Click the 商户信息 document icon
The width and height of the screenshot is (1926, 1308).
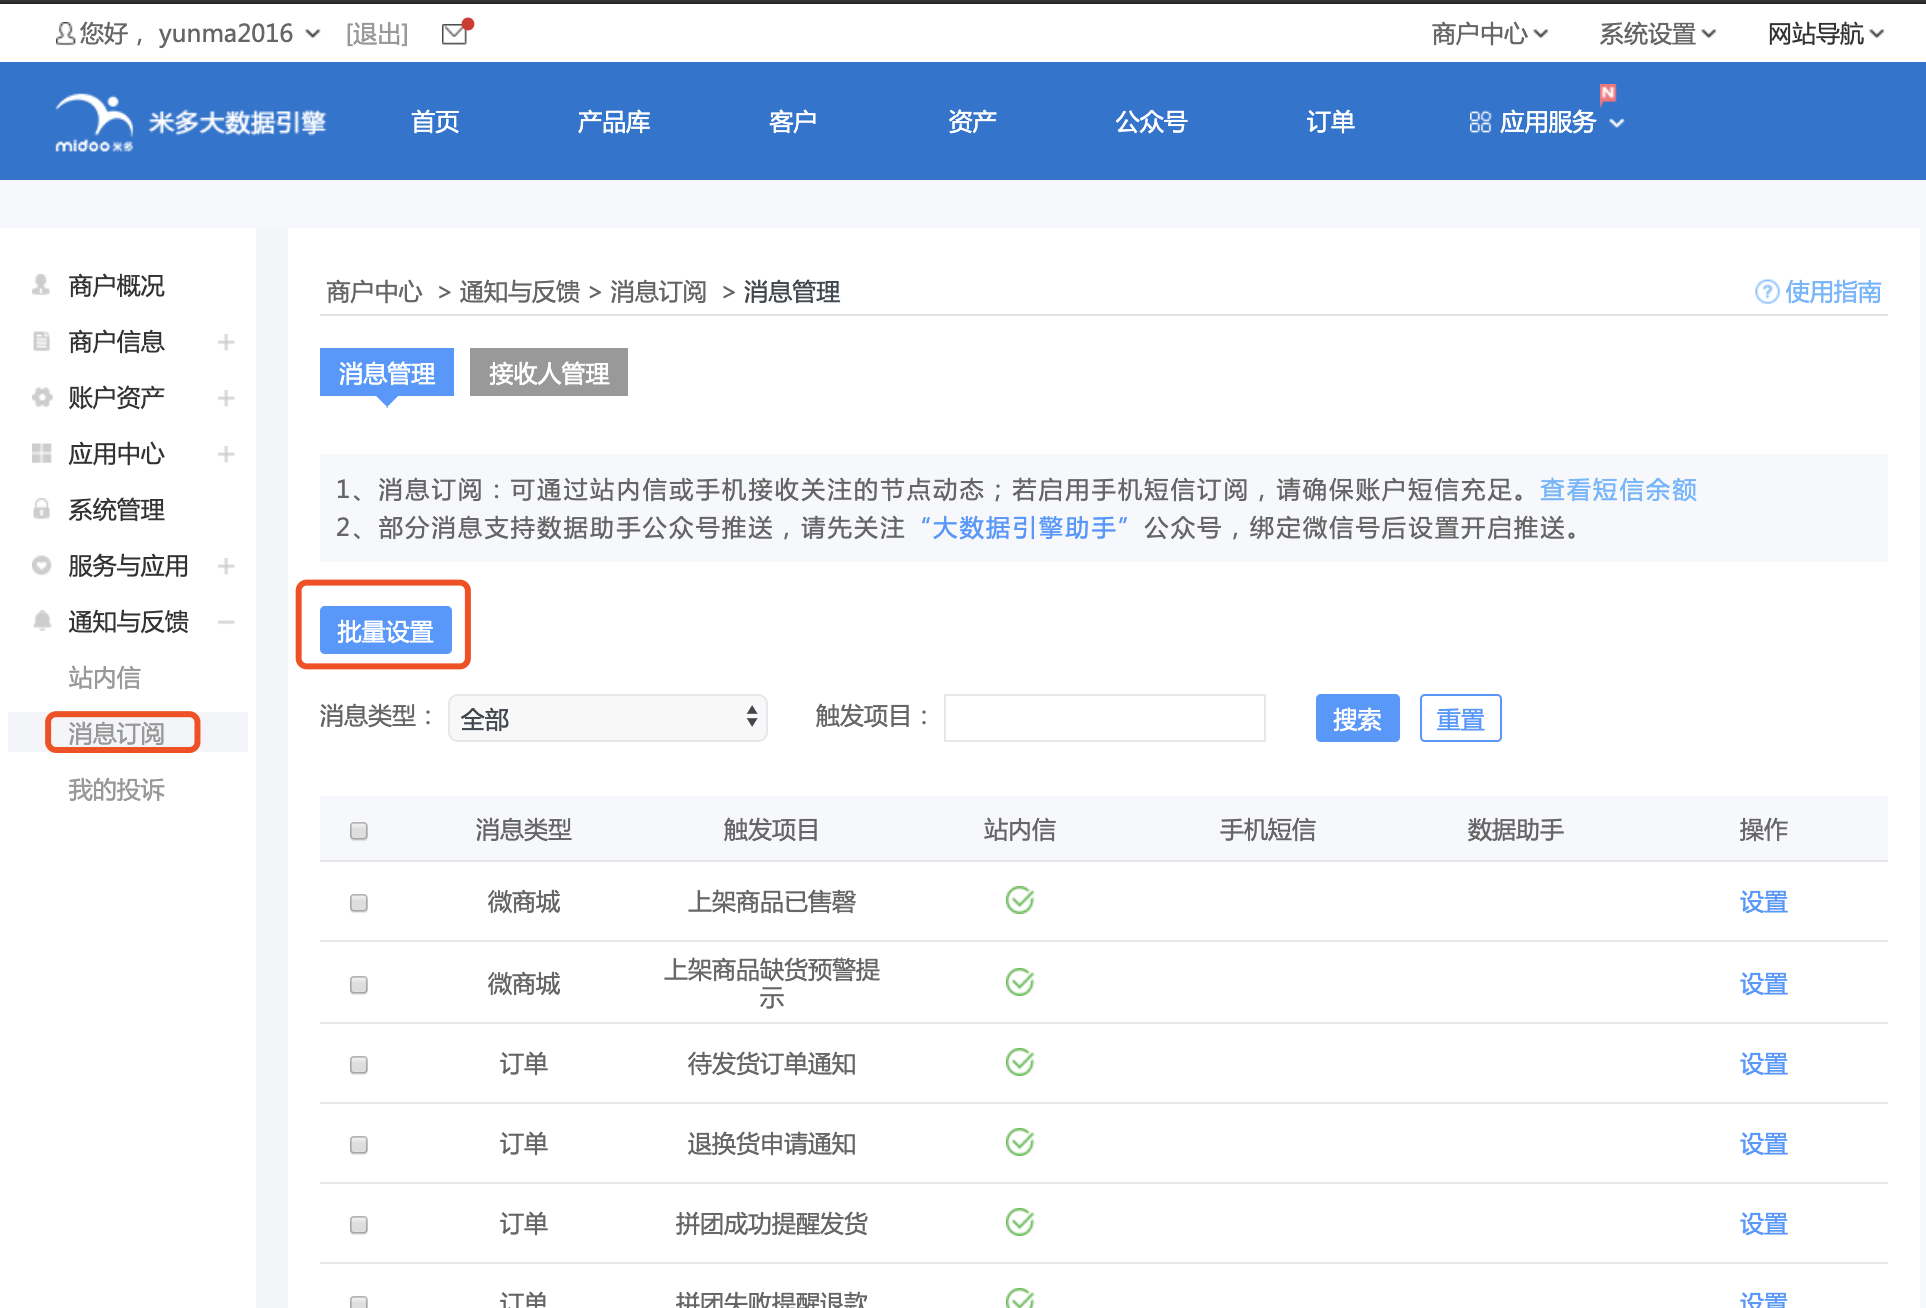click(41, 341)
